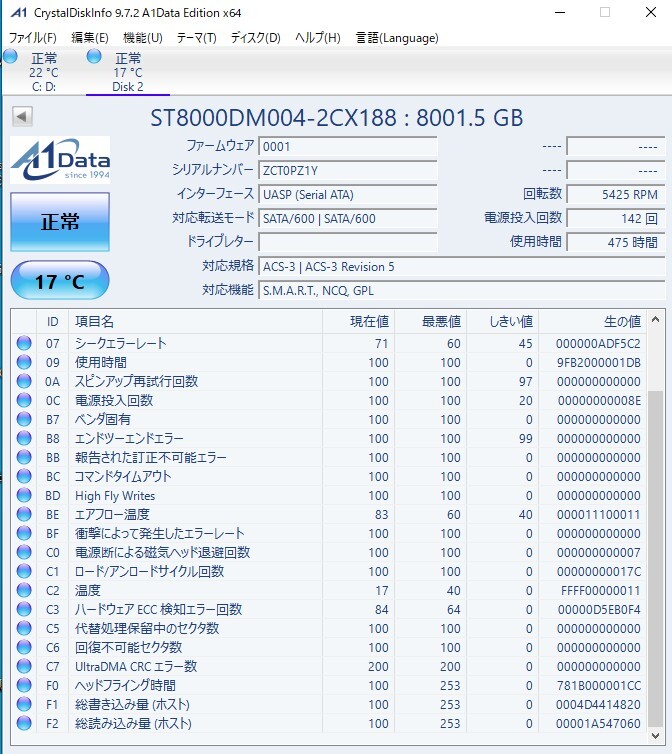Click status orb for ID 0A row
This screenshot has width=672, height=754.
click(24, 381)
